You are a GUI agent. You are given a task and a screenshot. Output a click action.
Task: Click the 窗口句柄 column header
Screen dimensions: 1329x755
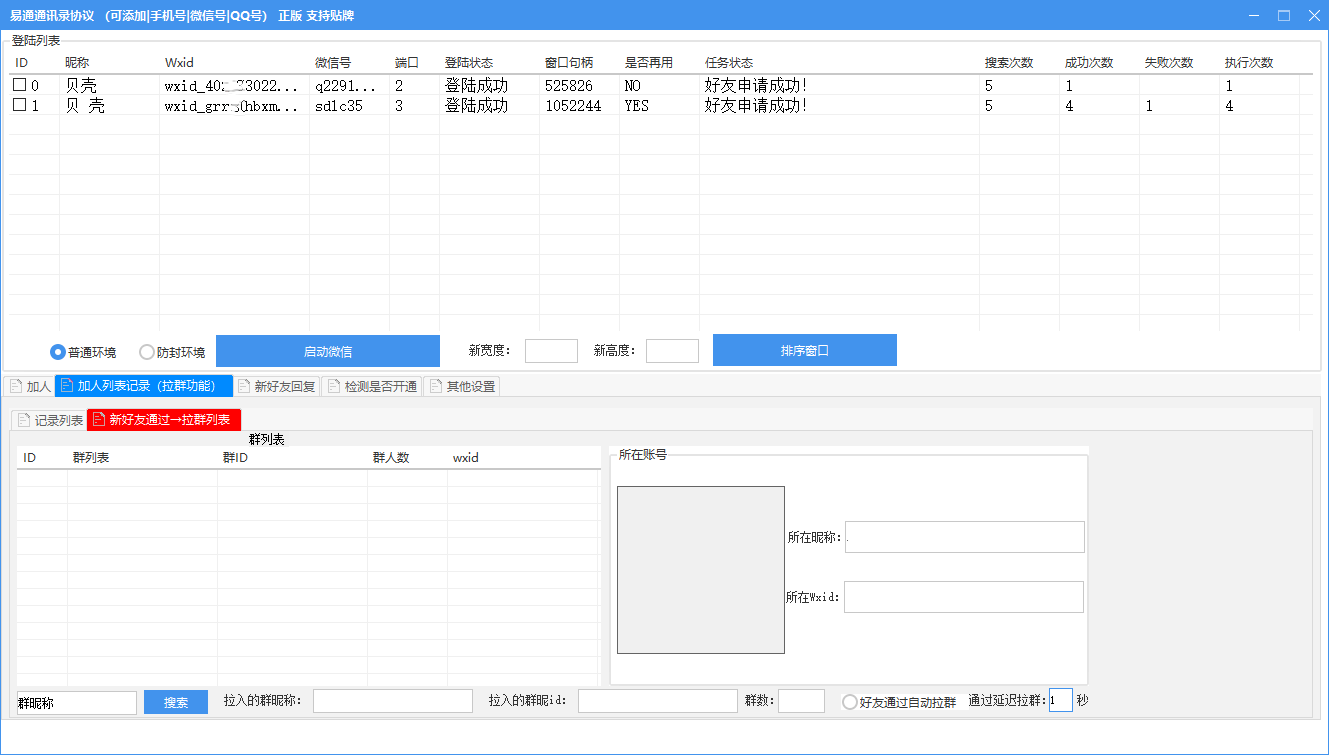click(x=569, y=62)
